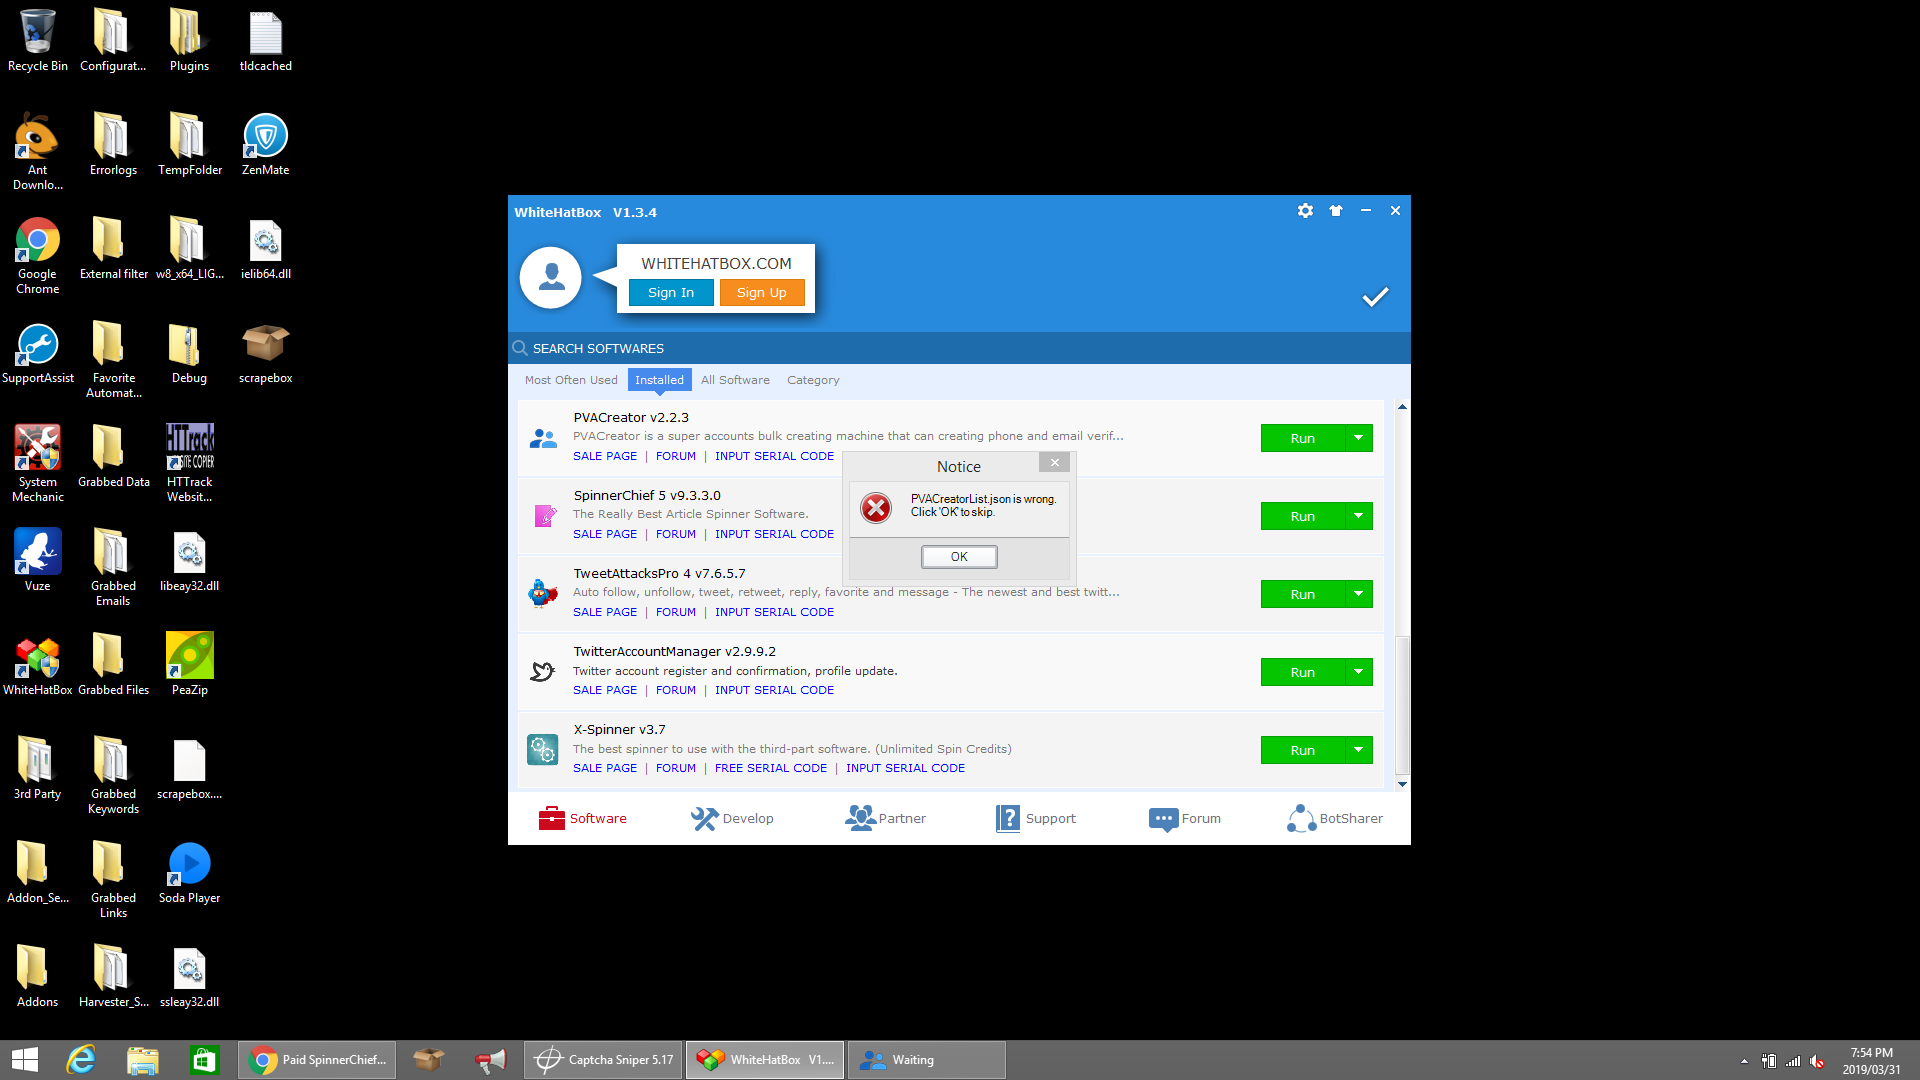The height and width of the screenshot is (1080, 1920).
Task: Open WhiteHatBox settings gear icon
Action: [x=1305, y=211]
